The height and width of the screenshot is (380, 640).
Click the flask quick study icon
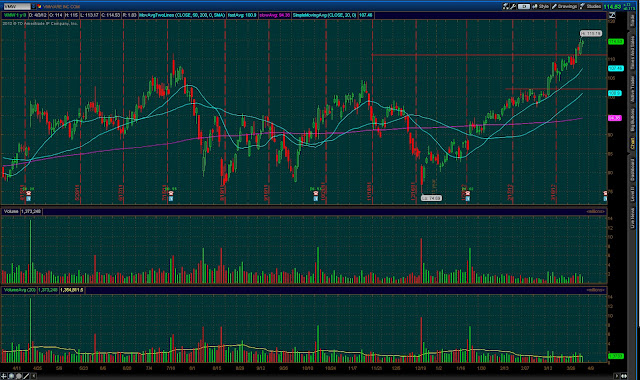(506, 6)
